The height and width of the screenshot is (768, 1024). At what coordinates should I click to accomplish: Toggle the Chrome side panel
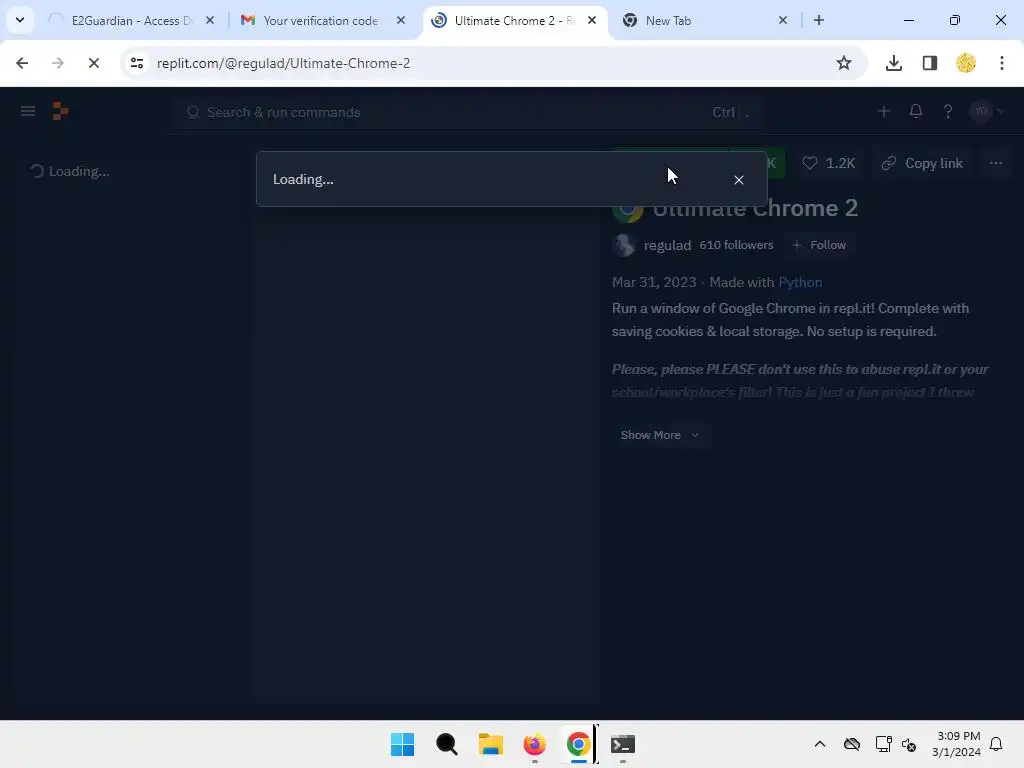click(929, 63)
